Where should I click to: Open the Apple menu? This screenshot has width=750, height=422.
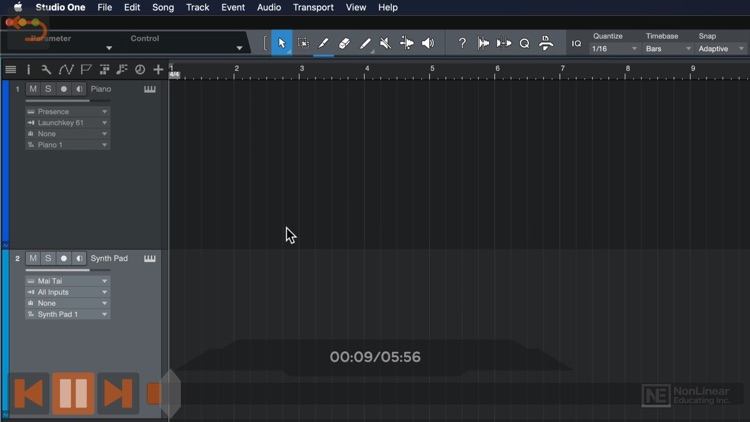(x=18, y=7)
